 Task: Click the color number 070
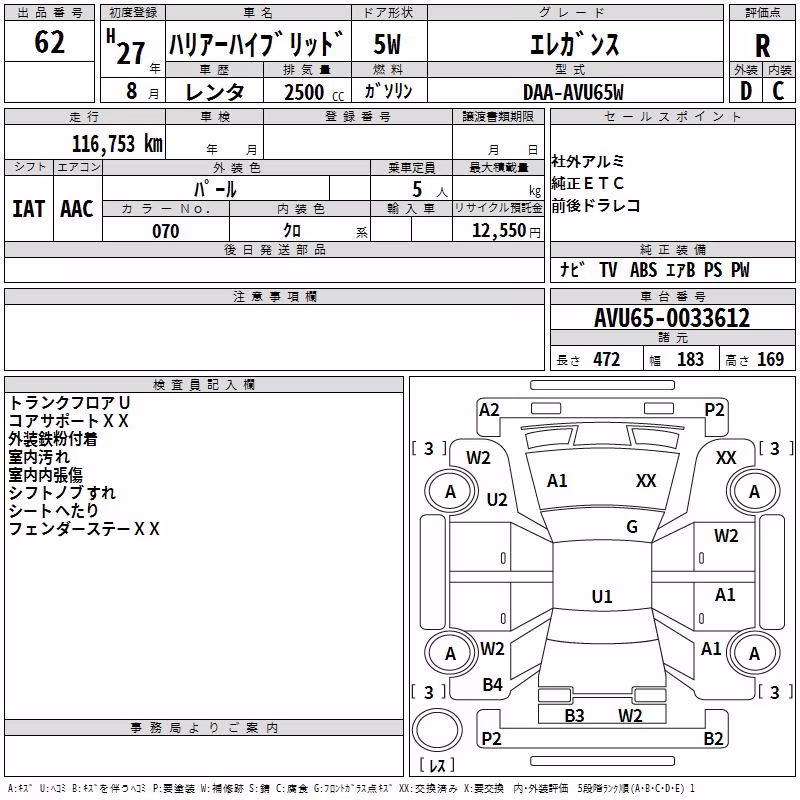166,231
